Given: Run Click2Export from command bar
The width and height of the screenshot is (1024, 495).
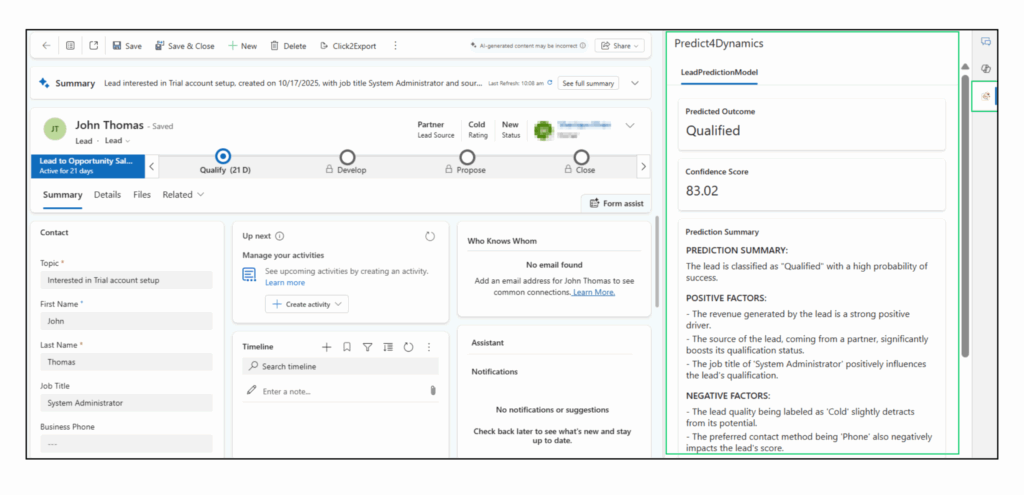Looking at the screenshot, I should click(348, 46).
